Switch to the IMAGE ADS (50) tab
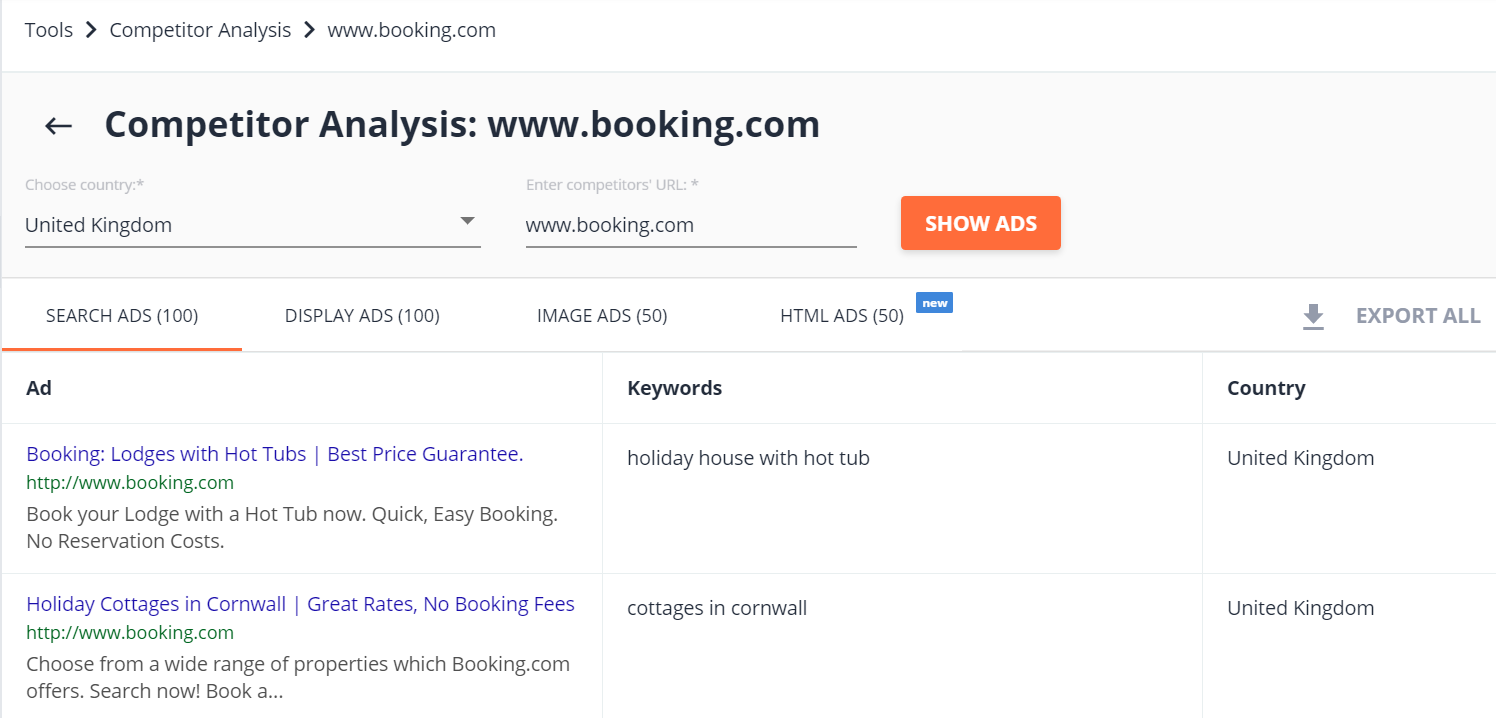1496x718 pixels. [602, 316]
